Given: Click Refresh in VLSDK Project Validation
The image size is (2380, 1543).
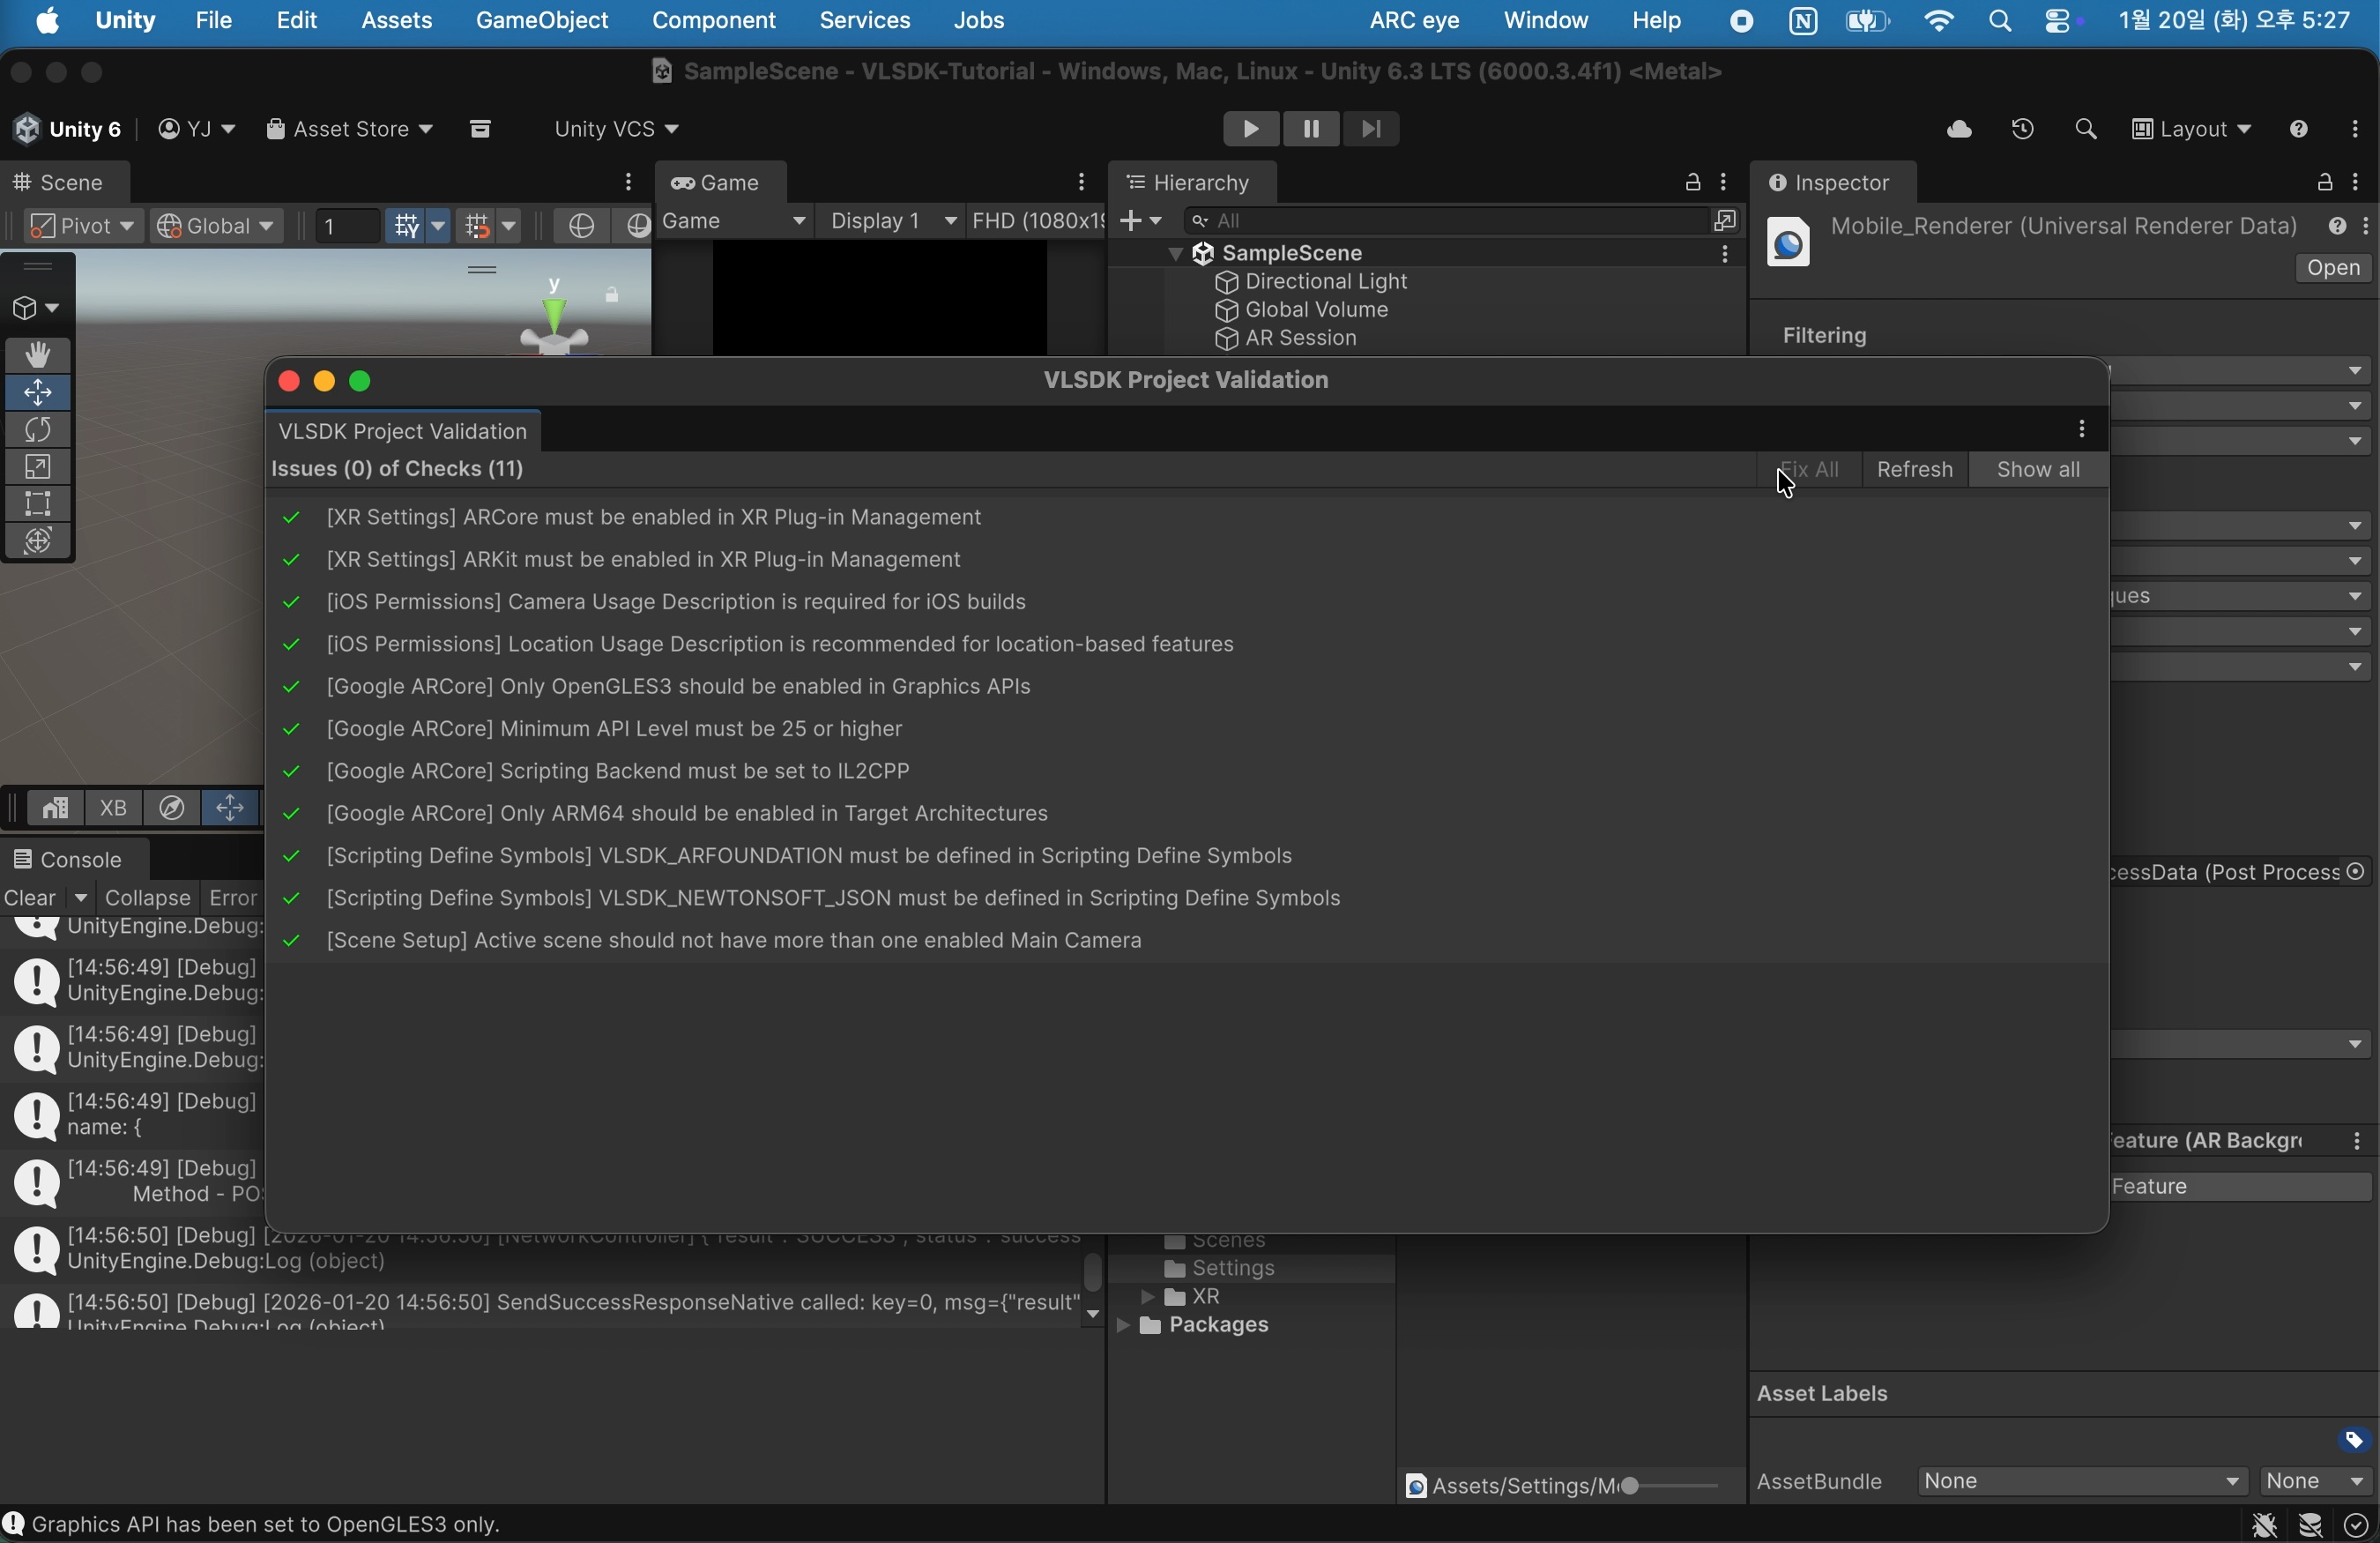Looking at the screenshot, I should pyautogui.click(x=1914, y=470).
